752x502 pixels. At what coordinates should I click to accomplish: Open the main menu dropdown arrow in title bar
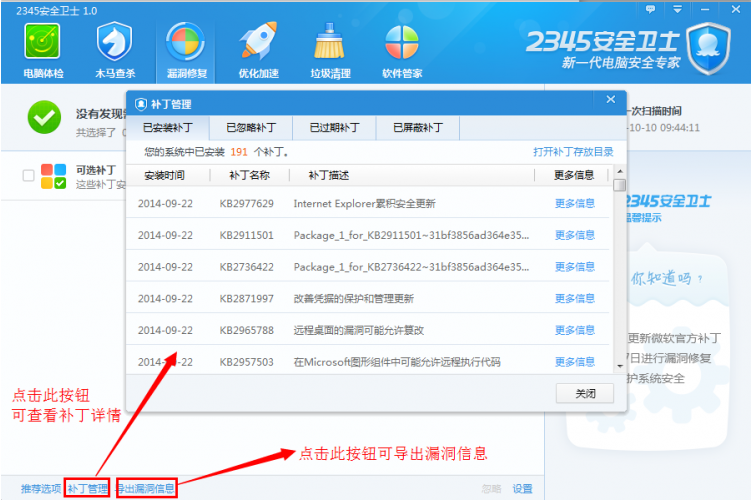click(677, 9)
